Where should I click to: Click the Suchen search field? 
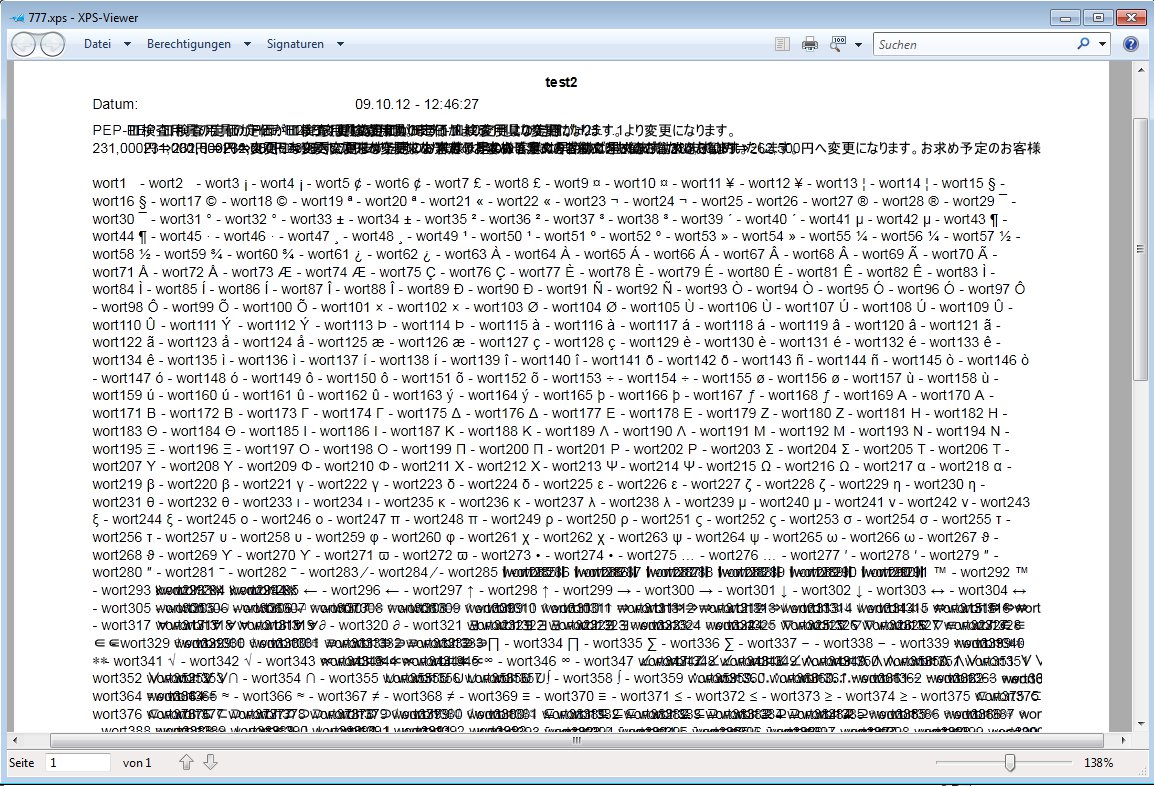click(972, 44)
